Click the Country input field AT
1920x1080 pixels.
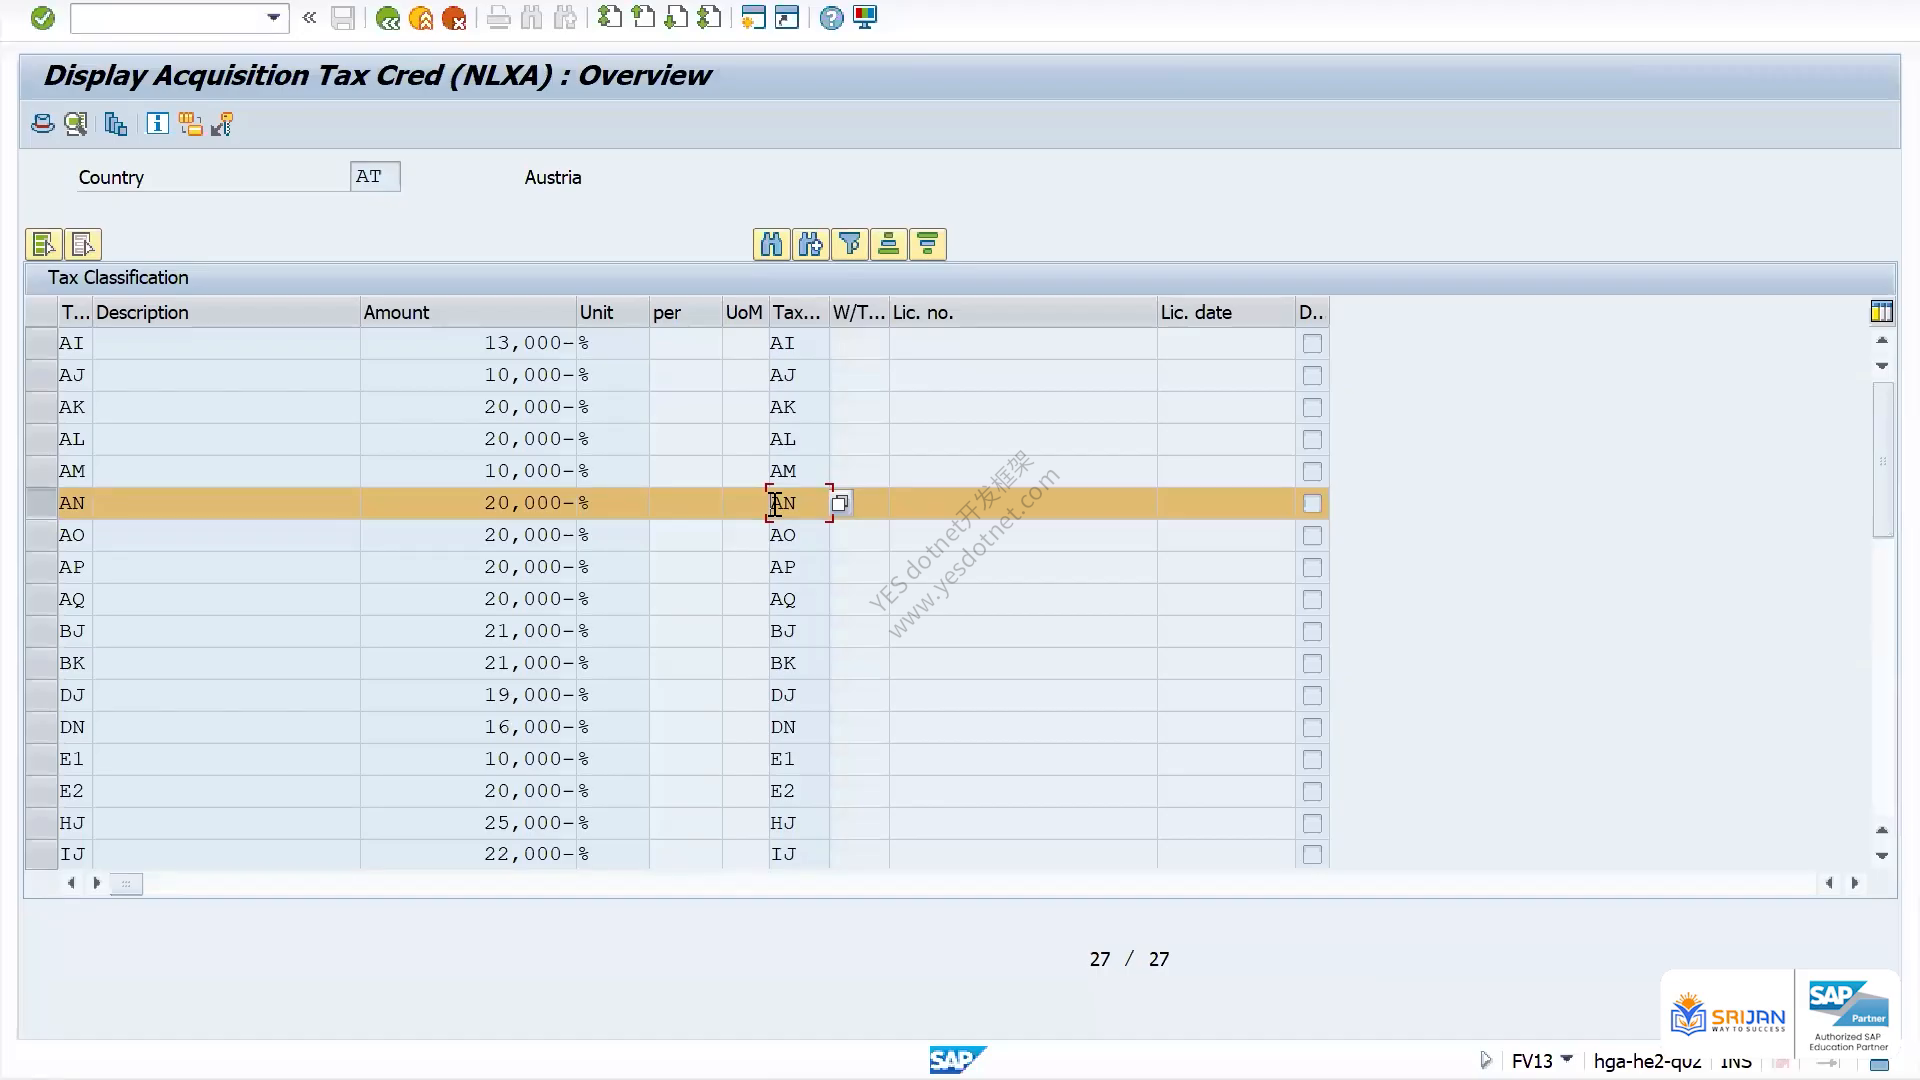tap(375, 177)
